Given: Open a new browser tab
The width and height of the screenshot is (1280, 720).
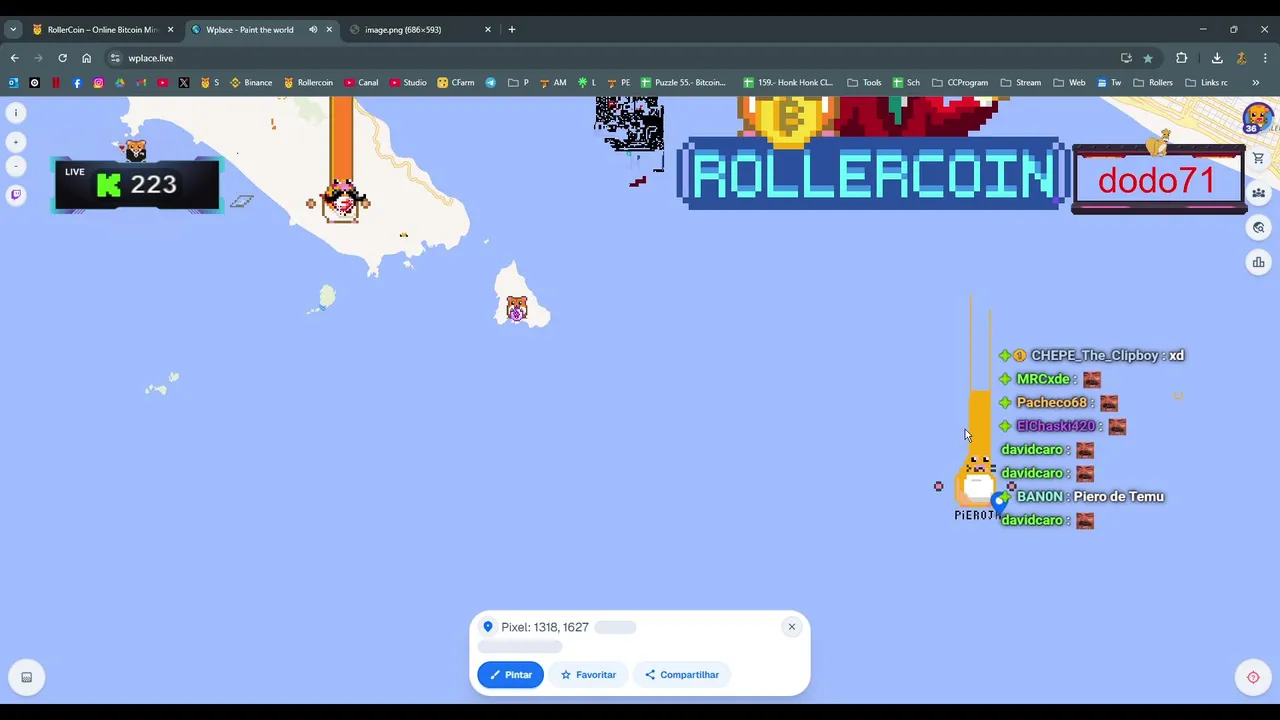Looking at the screenshot, I should (512, 30).
